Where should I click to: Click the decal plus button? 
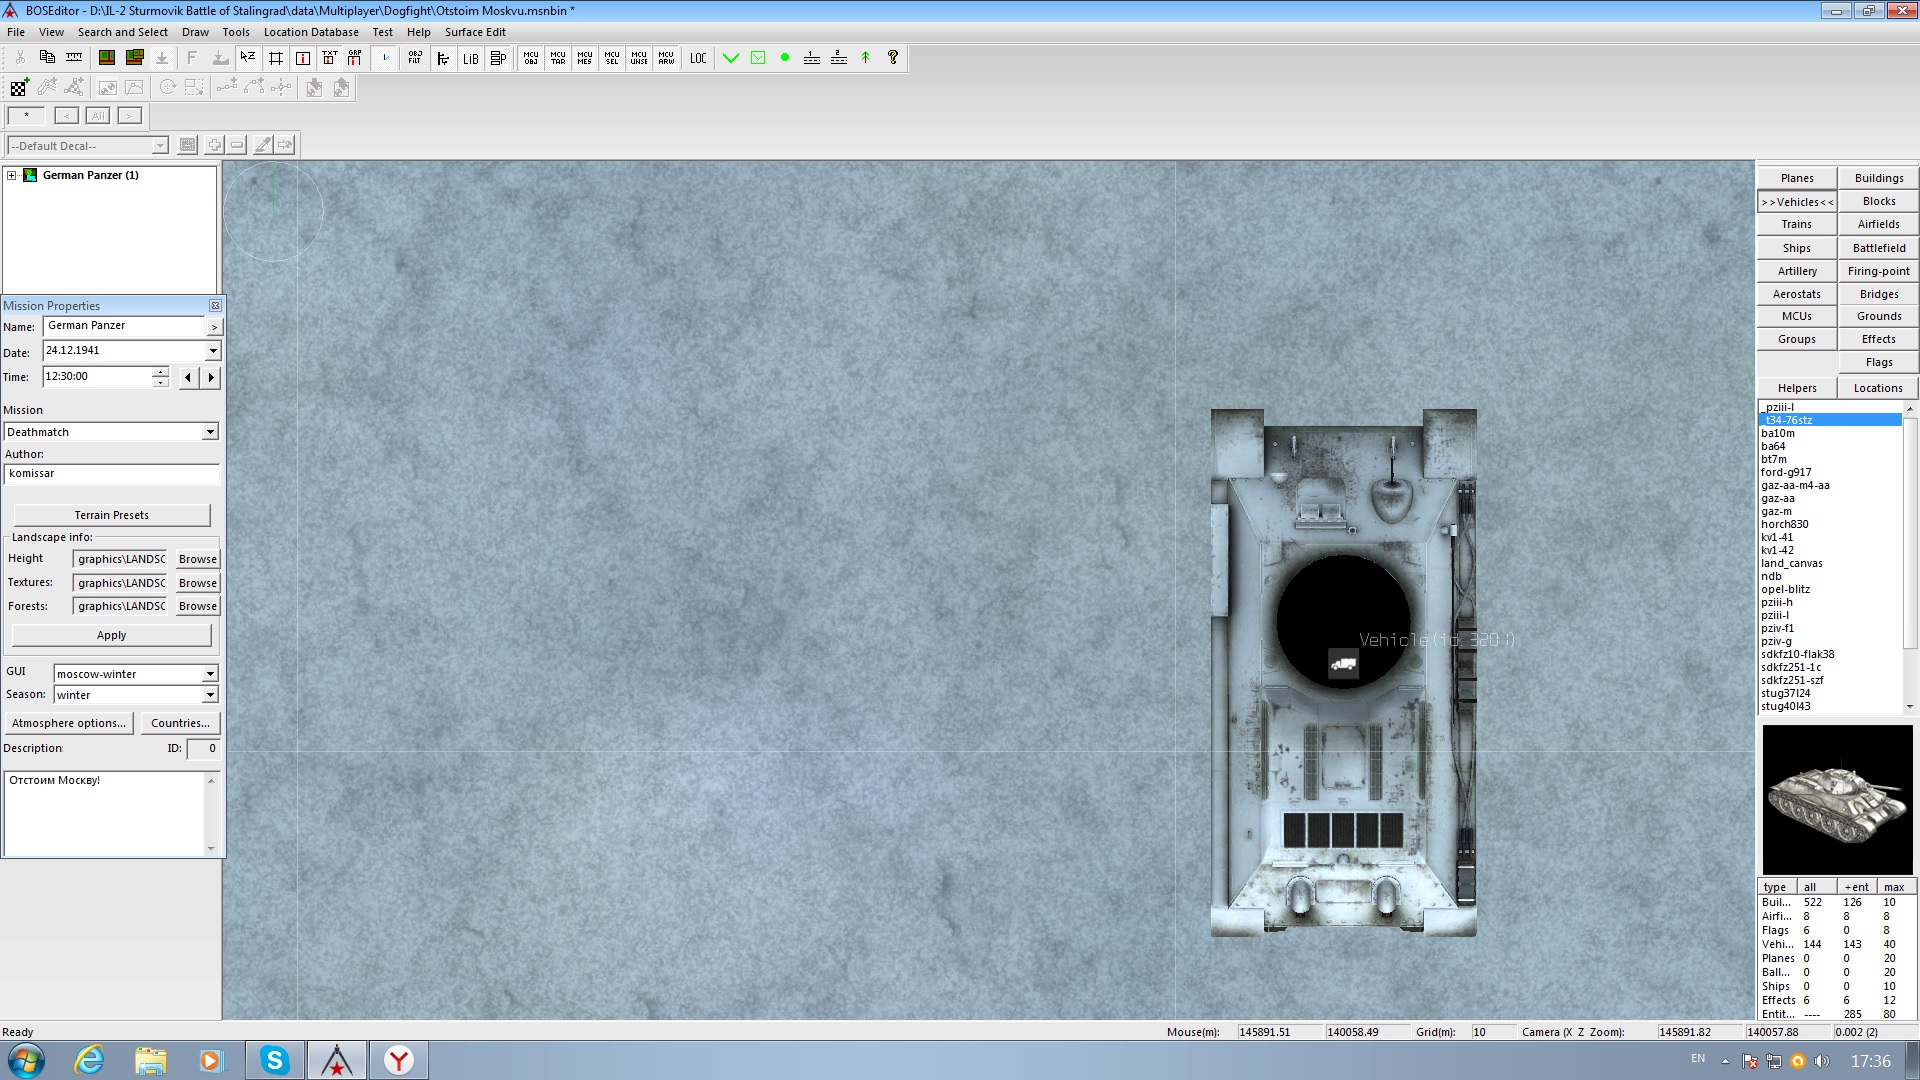click(214, 145)
